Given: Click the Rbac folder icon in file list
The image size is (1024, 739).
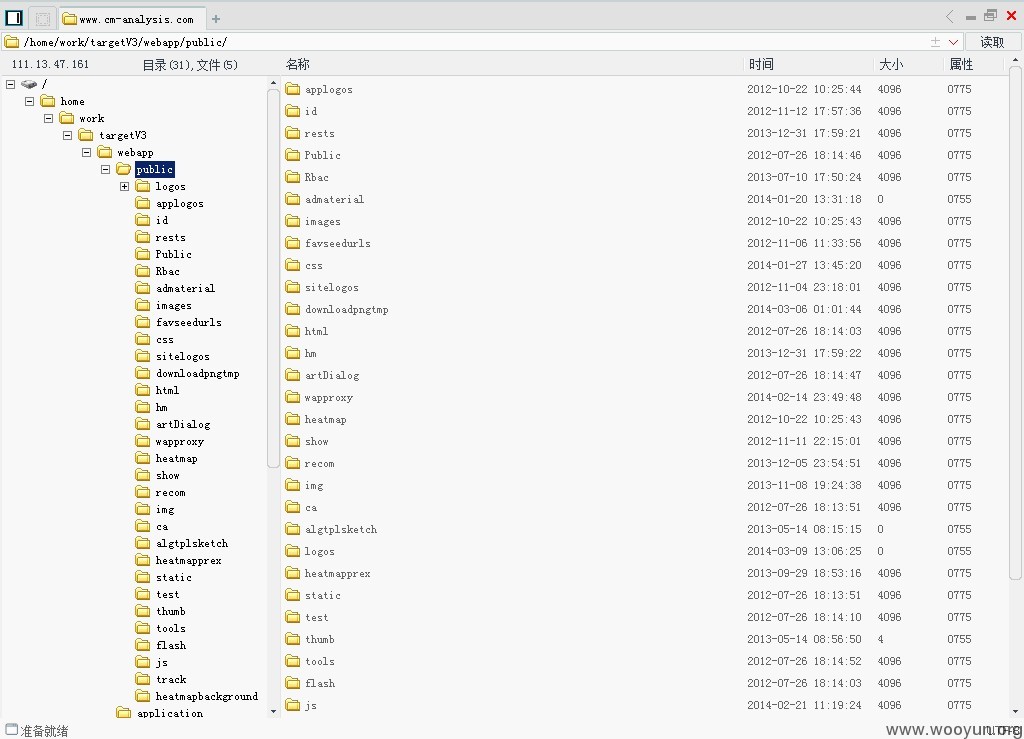Looking at the screenshot, I should point(293,177).
